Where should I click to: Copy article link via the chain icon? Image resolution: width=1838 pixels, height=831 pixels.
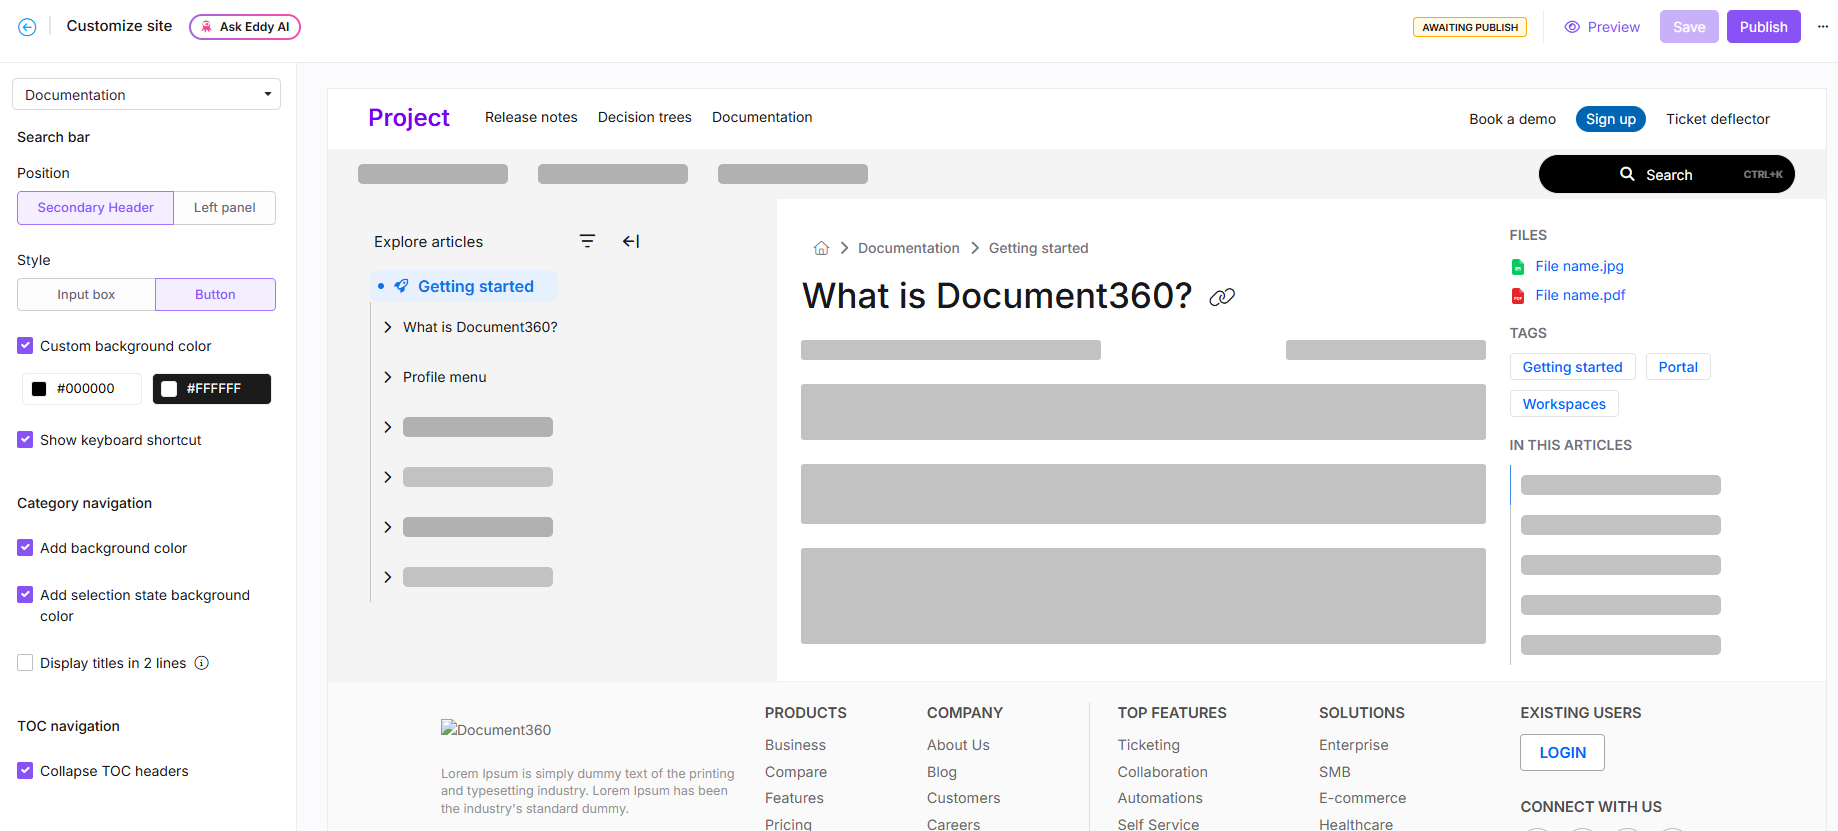click(x=1222, y=297)
